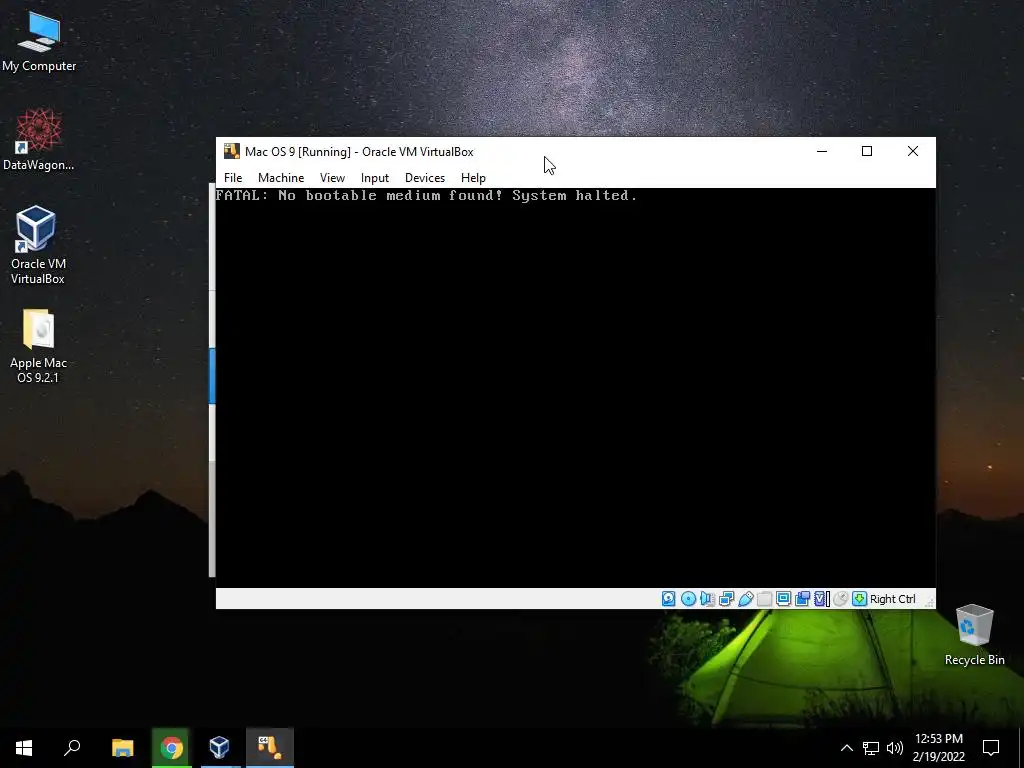1024x768 pixels.
Task: Click the keyboard capture green arrow icon
Action: (x=859, y=599)
